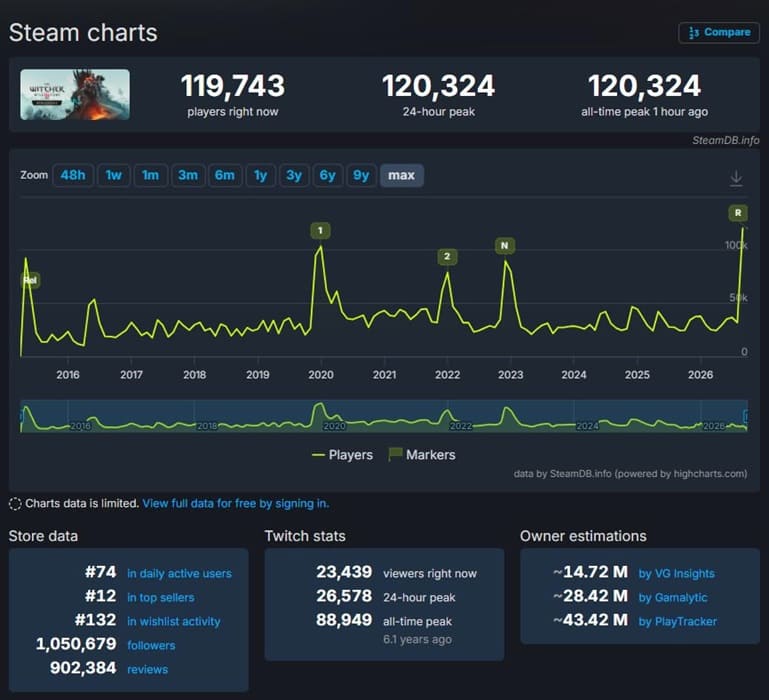The height and width of the screenshot is (700, 769).
Task: Click the chart download icon
Action: (736, 178)
